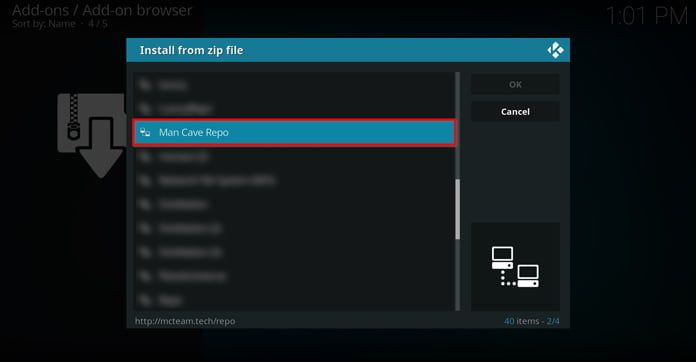The width and height of the screenshot is (696, 362).
Task: Click the 40 items - 2/4 counter
Action: point(531,321)
